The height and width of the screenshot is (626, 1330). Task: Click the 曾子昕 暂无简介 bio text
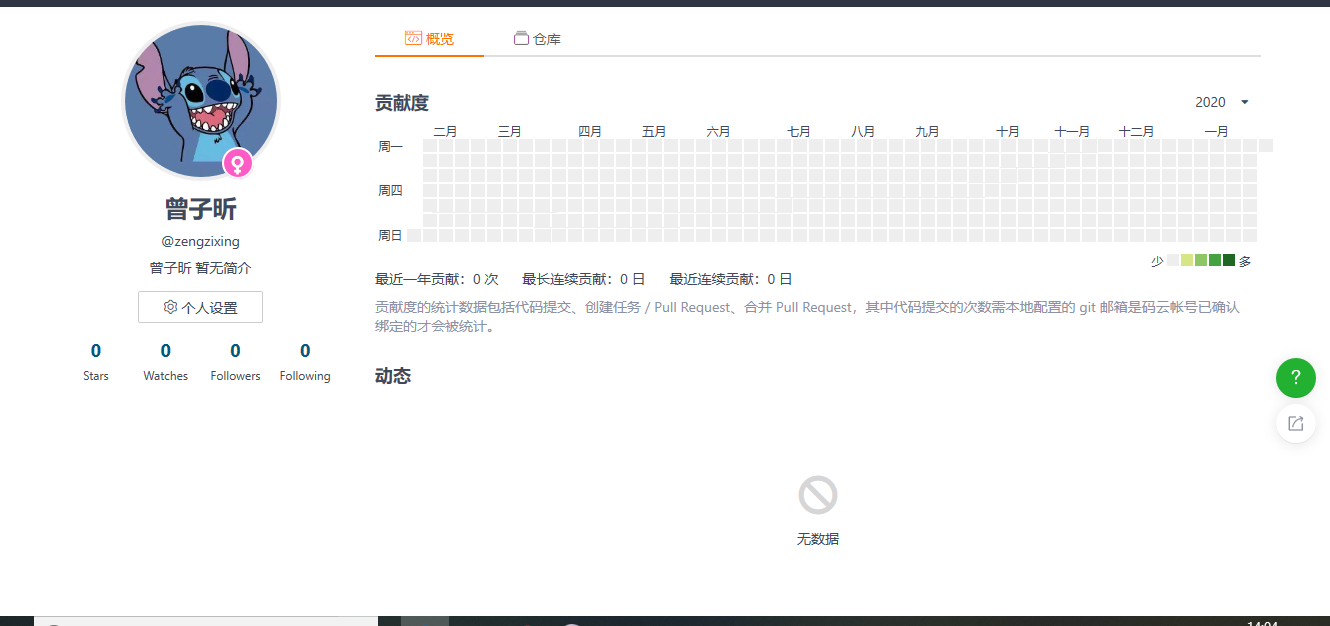200,269
